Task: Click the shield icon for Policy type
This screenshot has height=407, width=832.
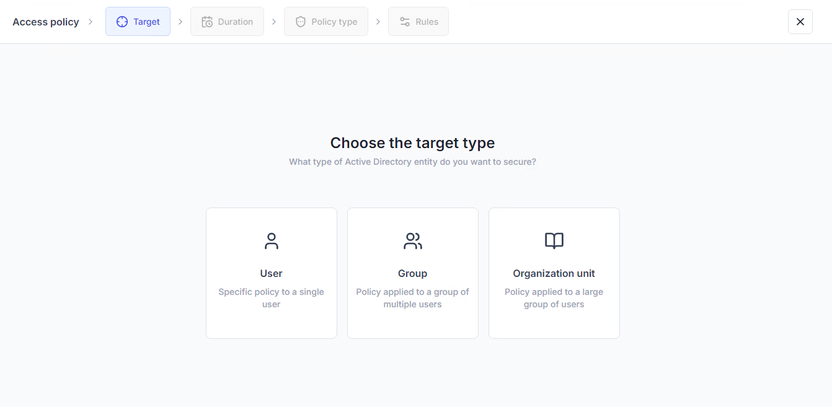Action: (x=300, y=22)
